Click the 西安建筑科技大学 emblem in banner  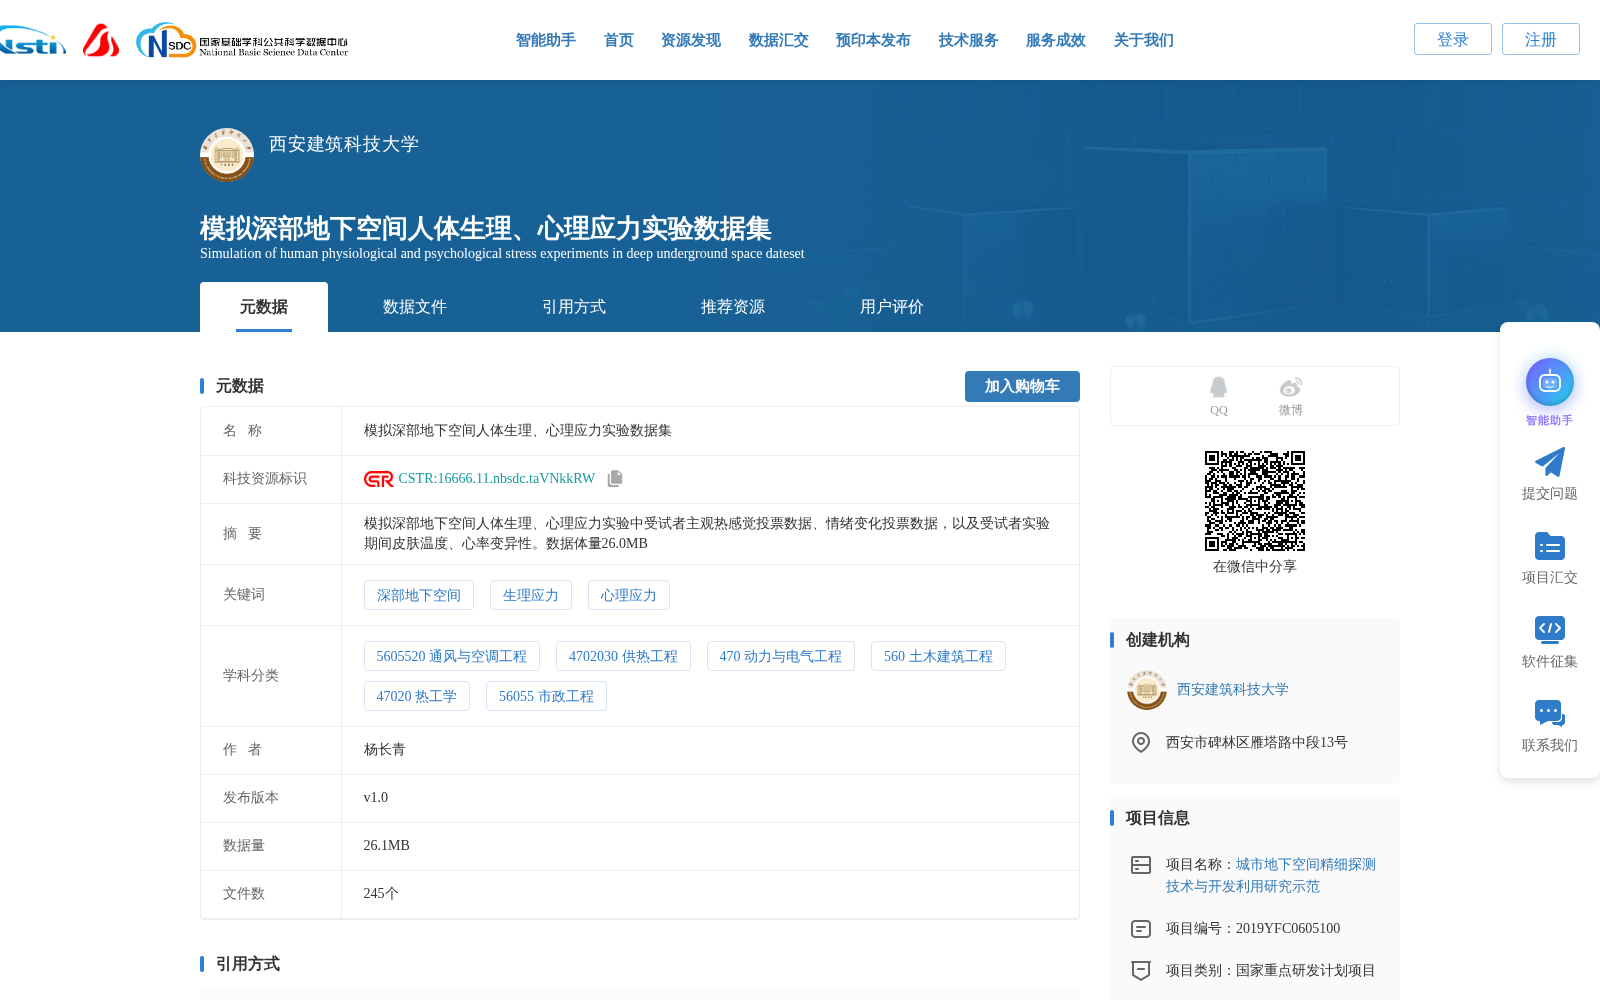coord(227,154)
